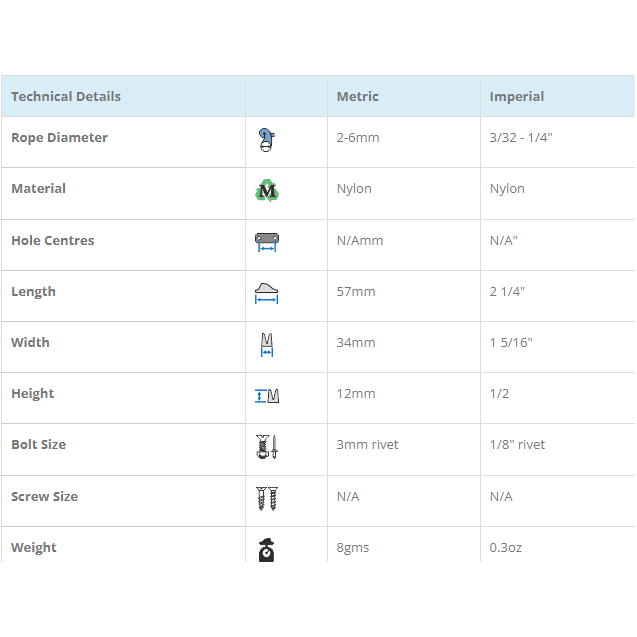Click the Rope Diameter row label
Image resolution: width=637 pixels, height=637 pixels.
click(59, 138)
